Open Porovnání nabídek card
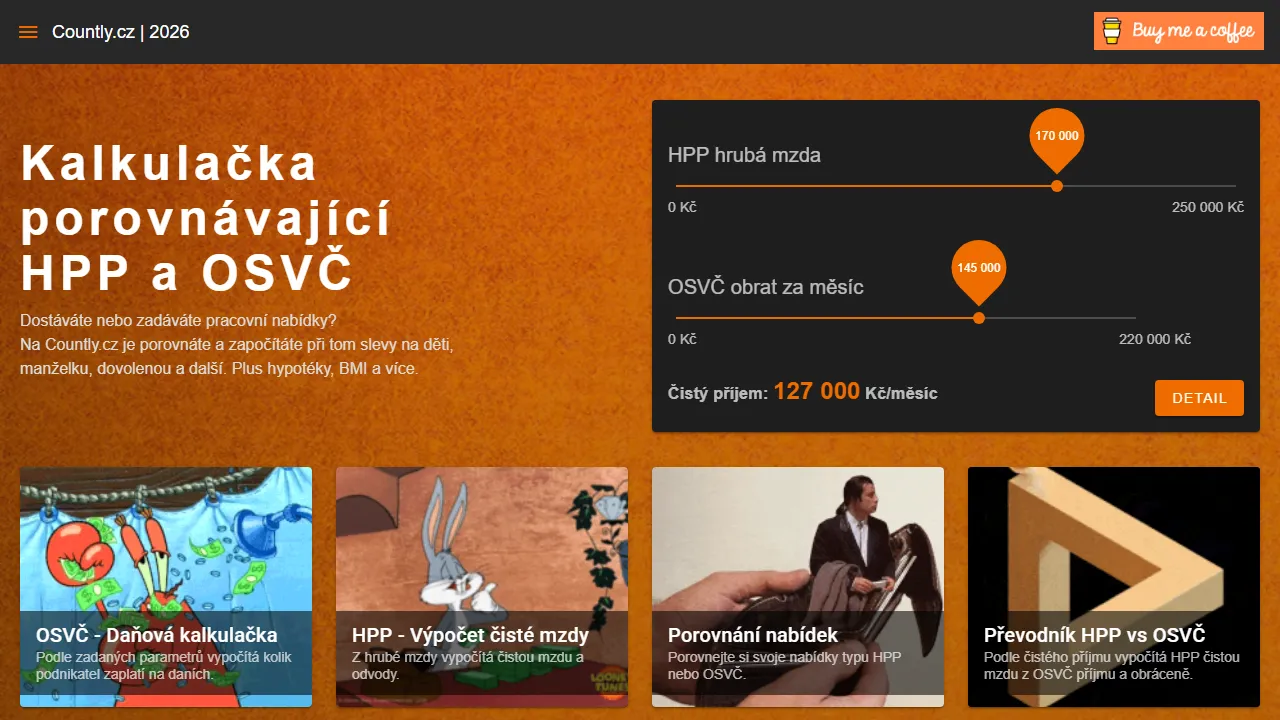The height and width of the screenshot is (720, 1280). pos(798,587)
